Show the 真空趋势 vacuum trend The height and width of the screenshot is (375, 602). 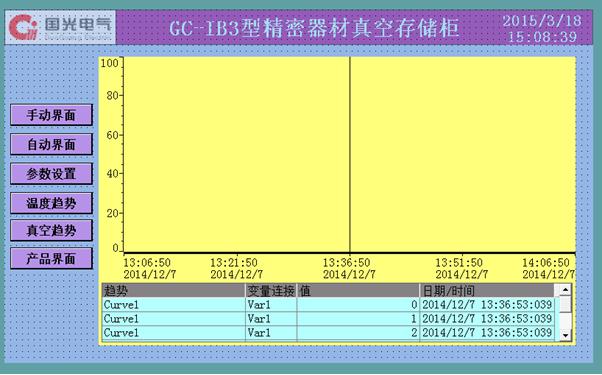click(51, 230)
